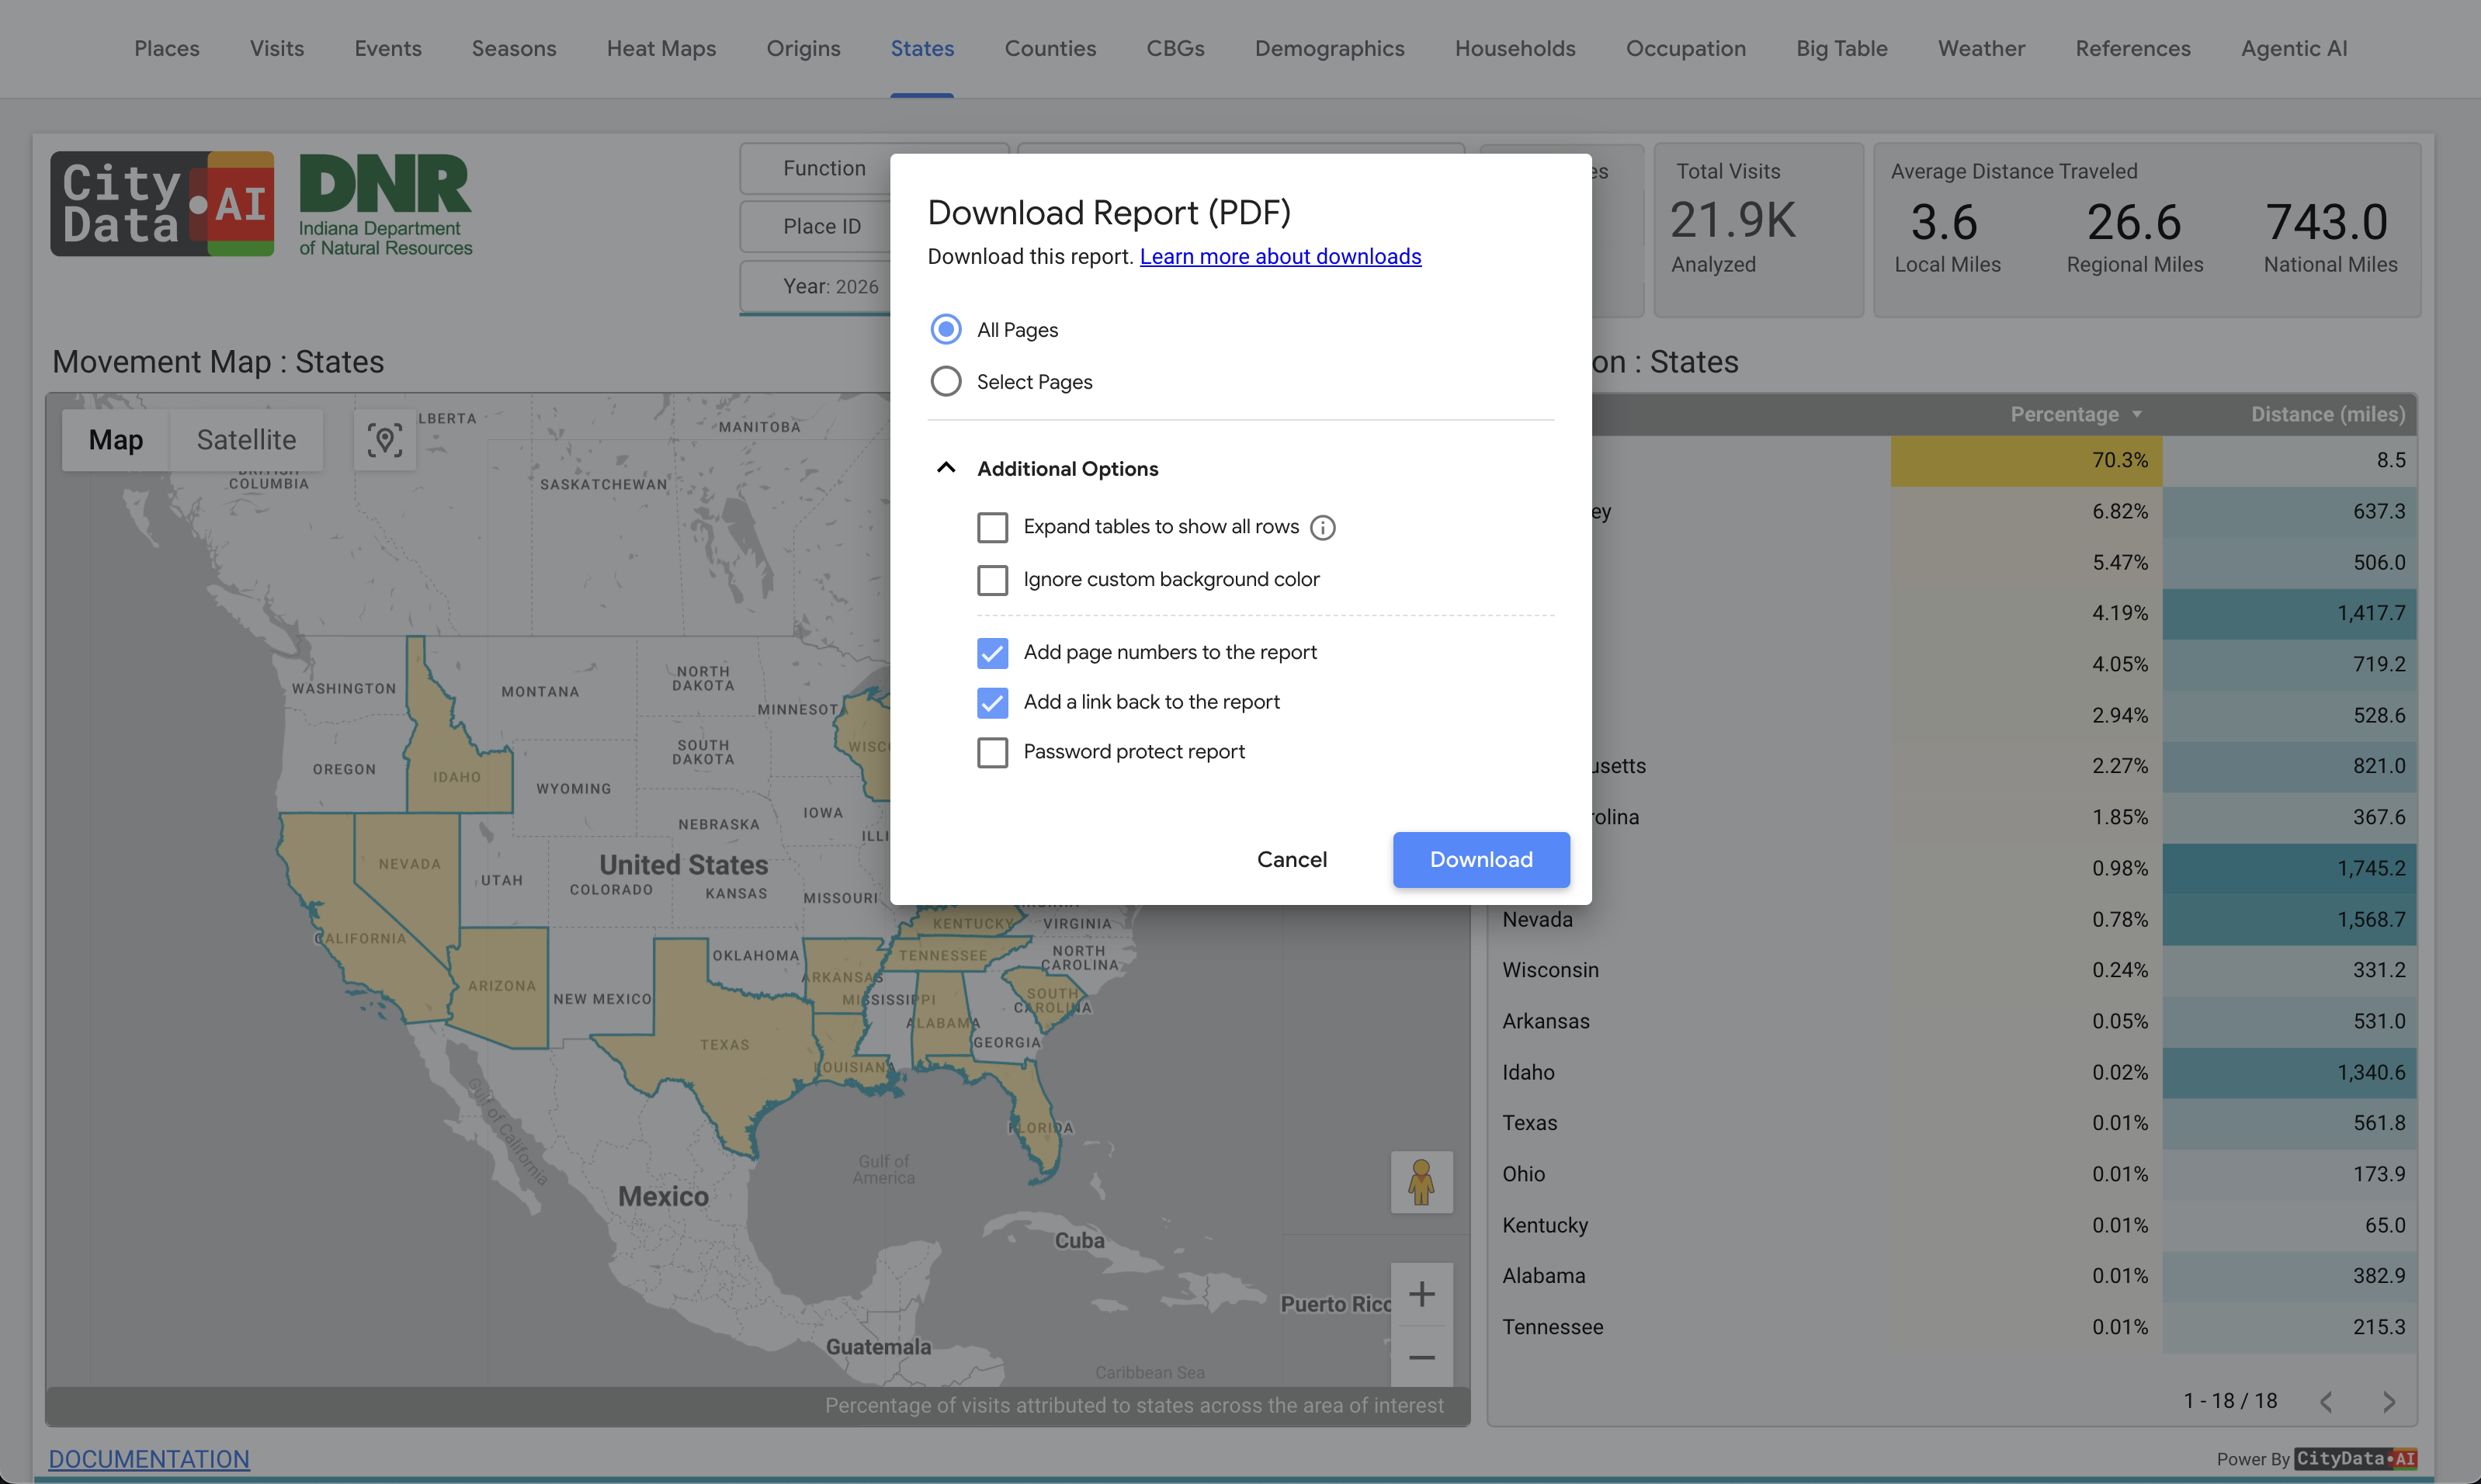Viewport: 2481px width, 1484px height.
Task: Open Street View pegman icon on map
Action: [x=1421, y=1182]
